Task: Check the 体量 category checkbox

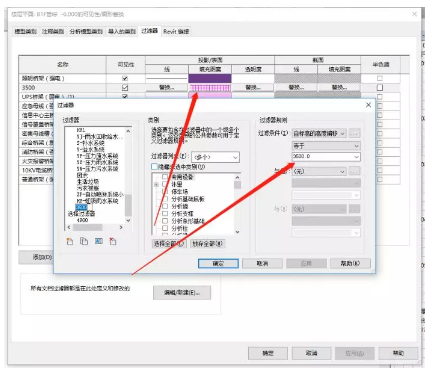Action: pyautogui.click(x=165, y=184)
